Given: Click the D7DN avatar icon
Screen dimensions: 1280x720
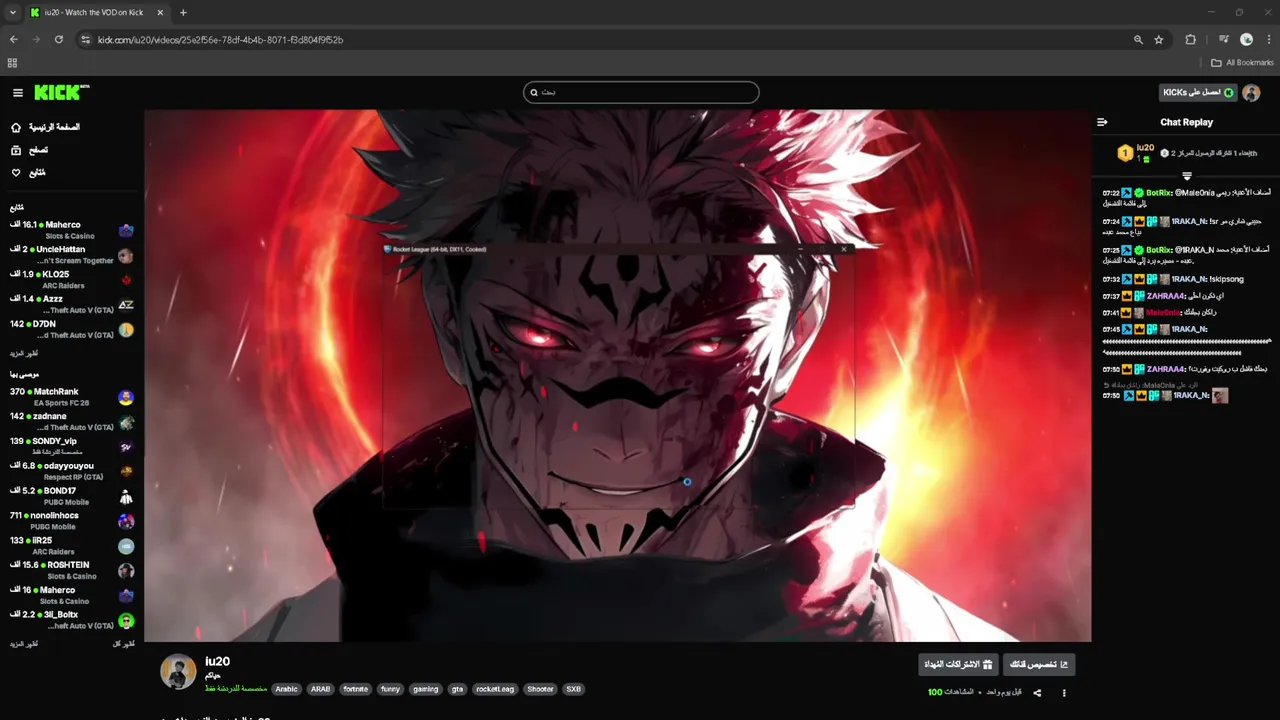Looking at the screenshot, I should (x=126, y=329).
